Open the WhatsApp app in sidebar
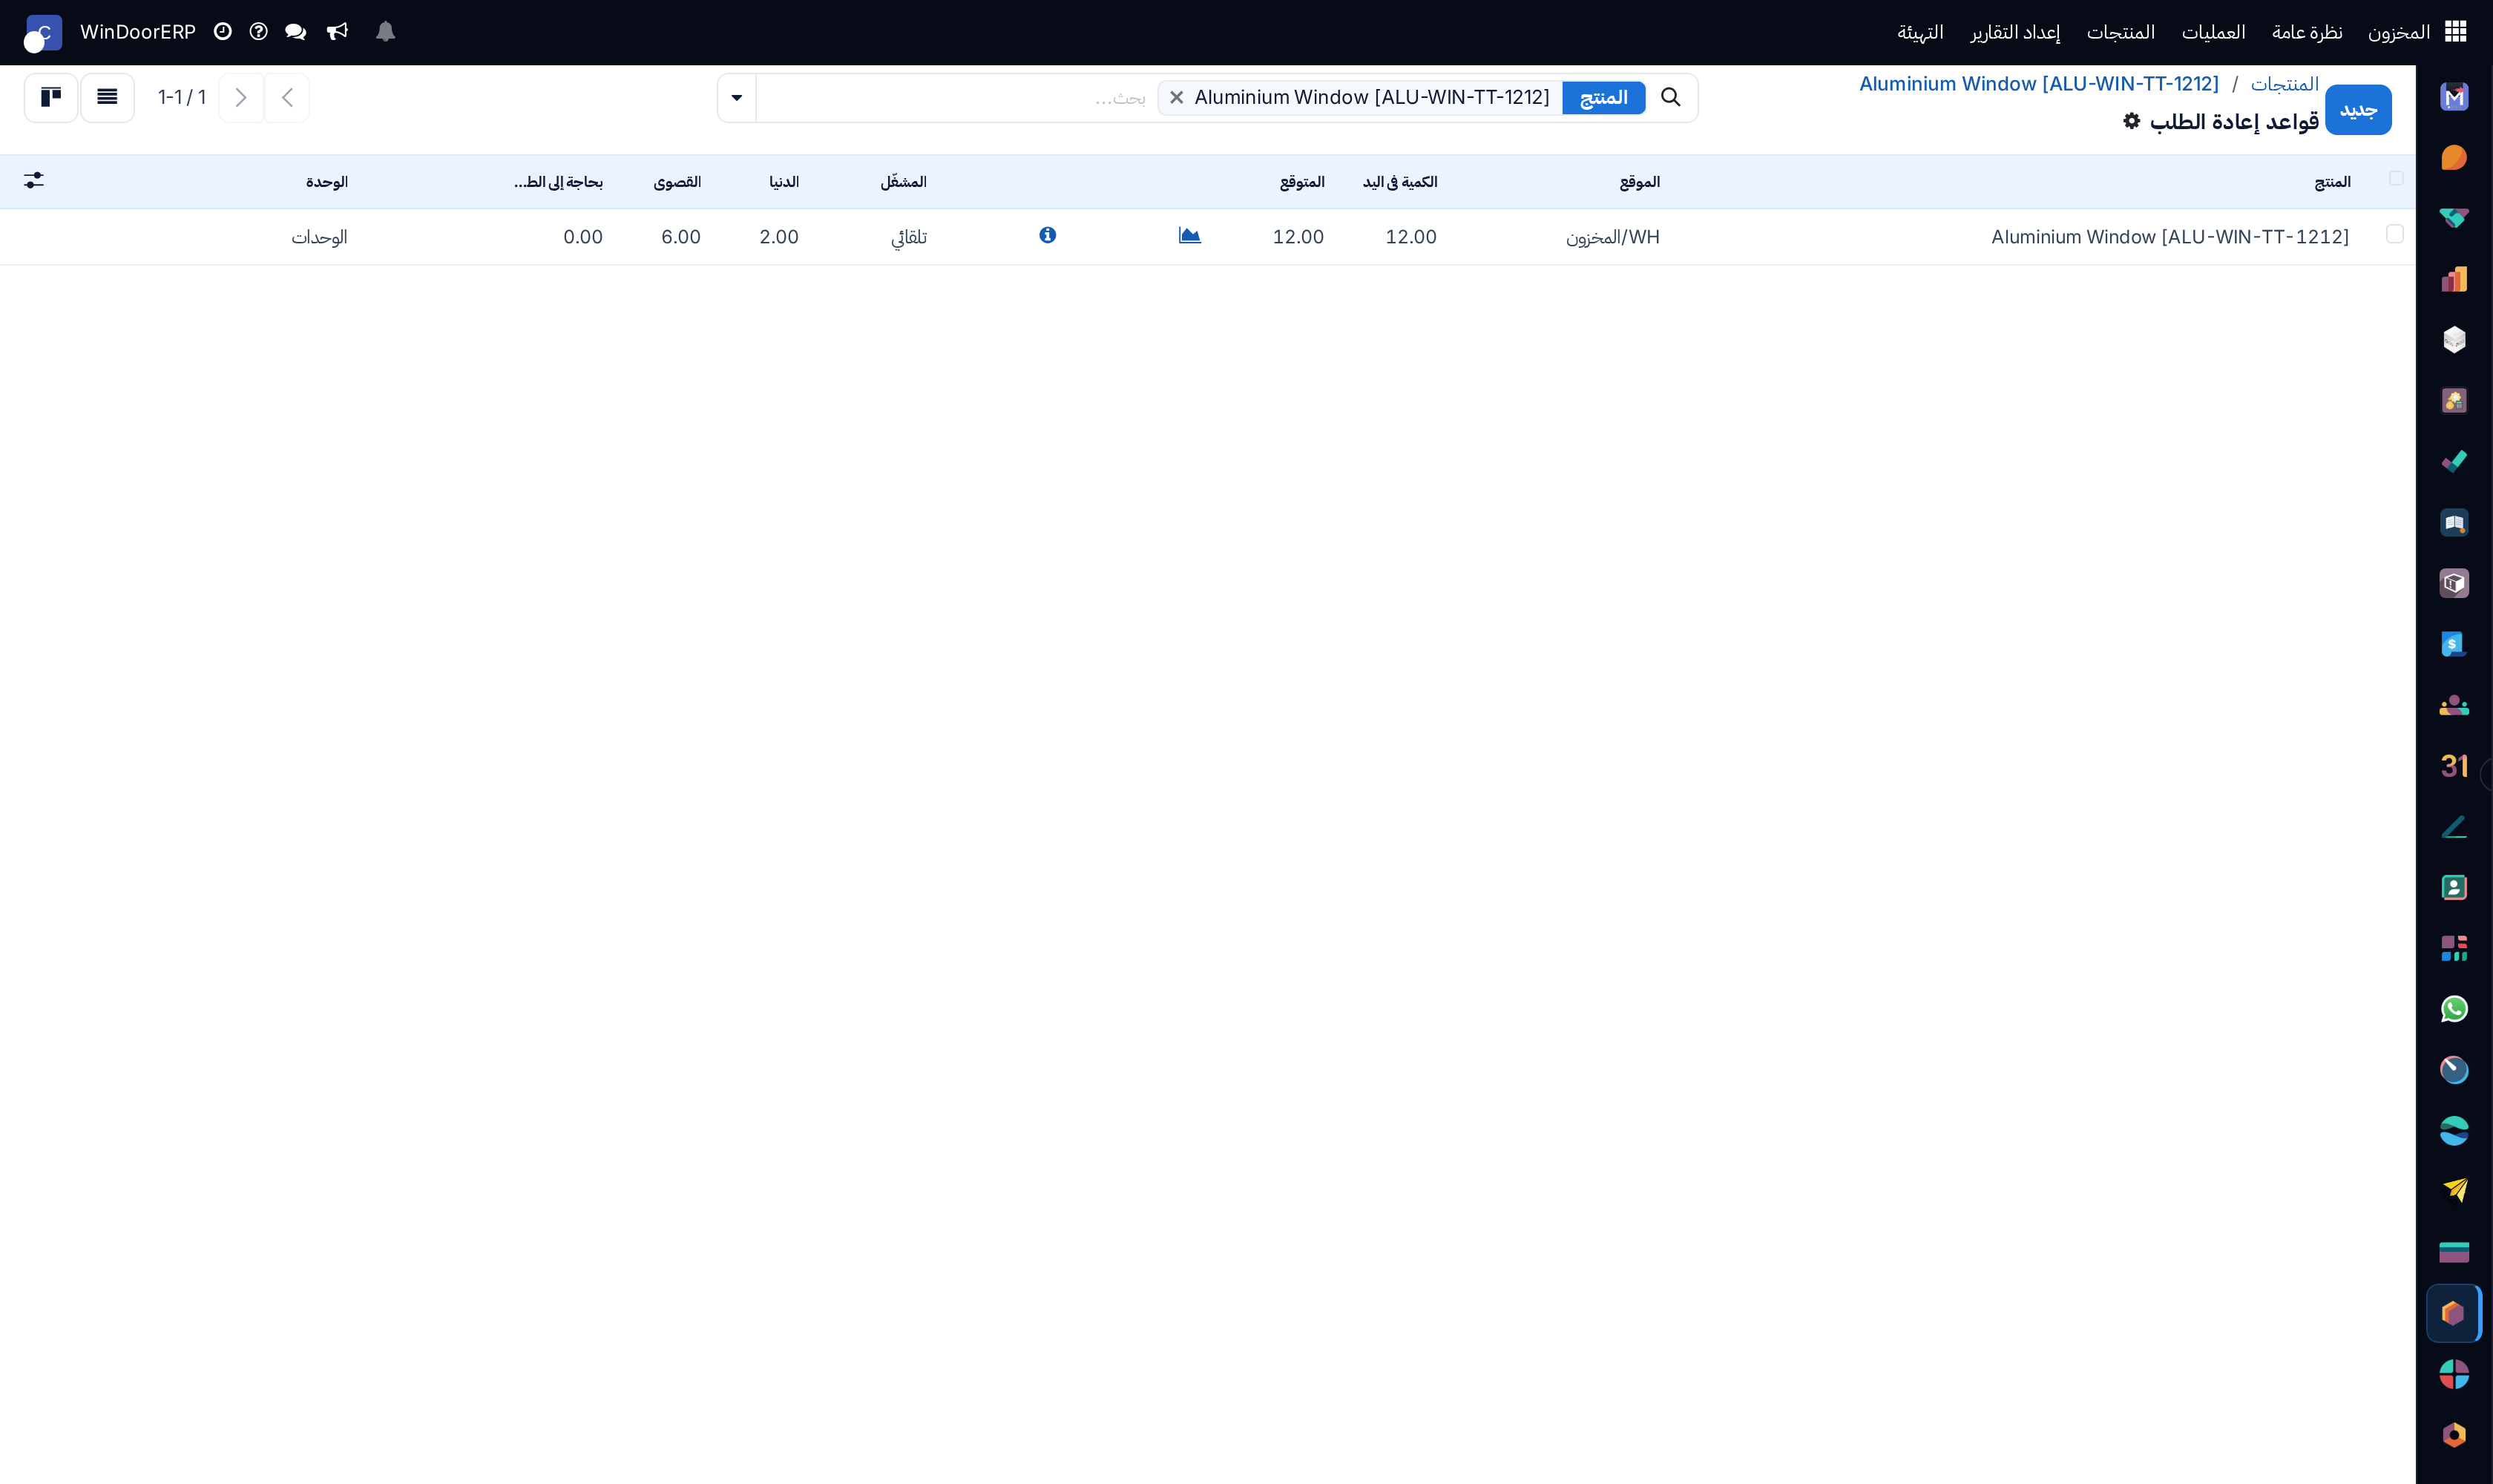This screenshot has height=1484, width=2493. coord(2454,1009)
